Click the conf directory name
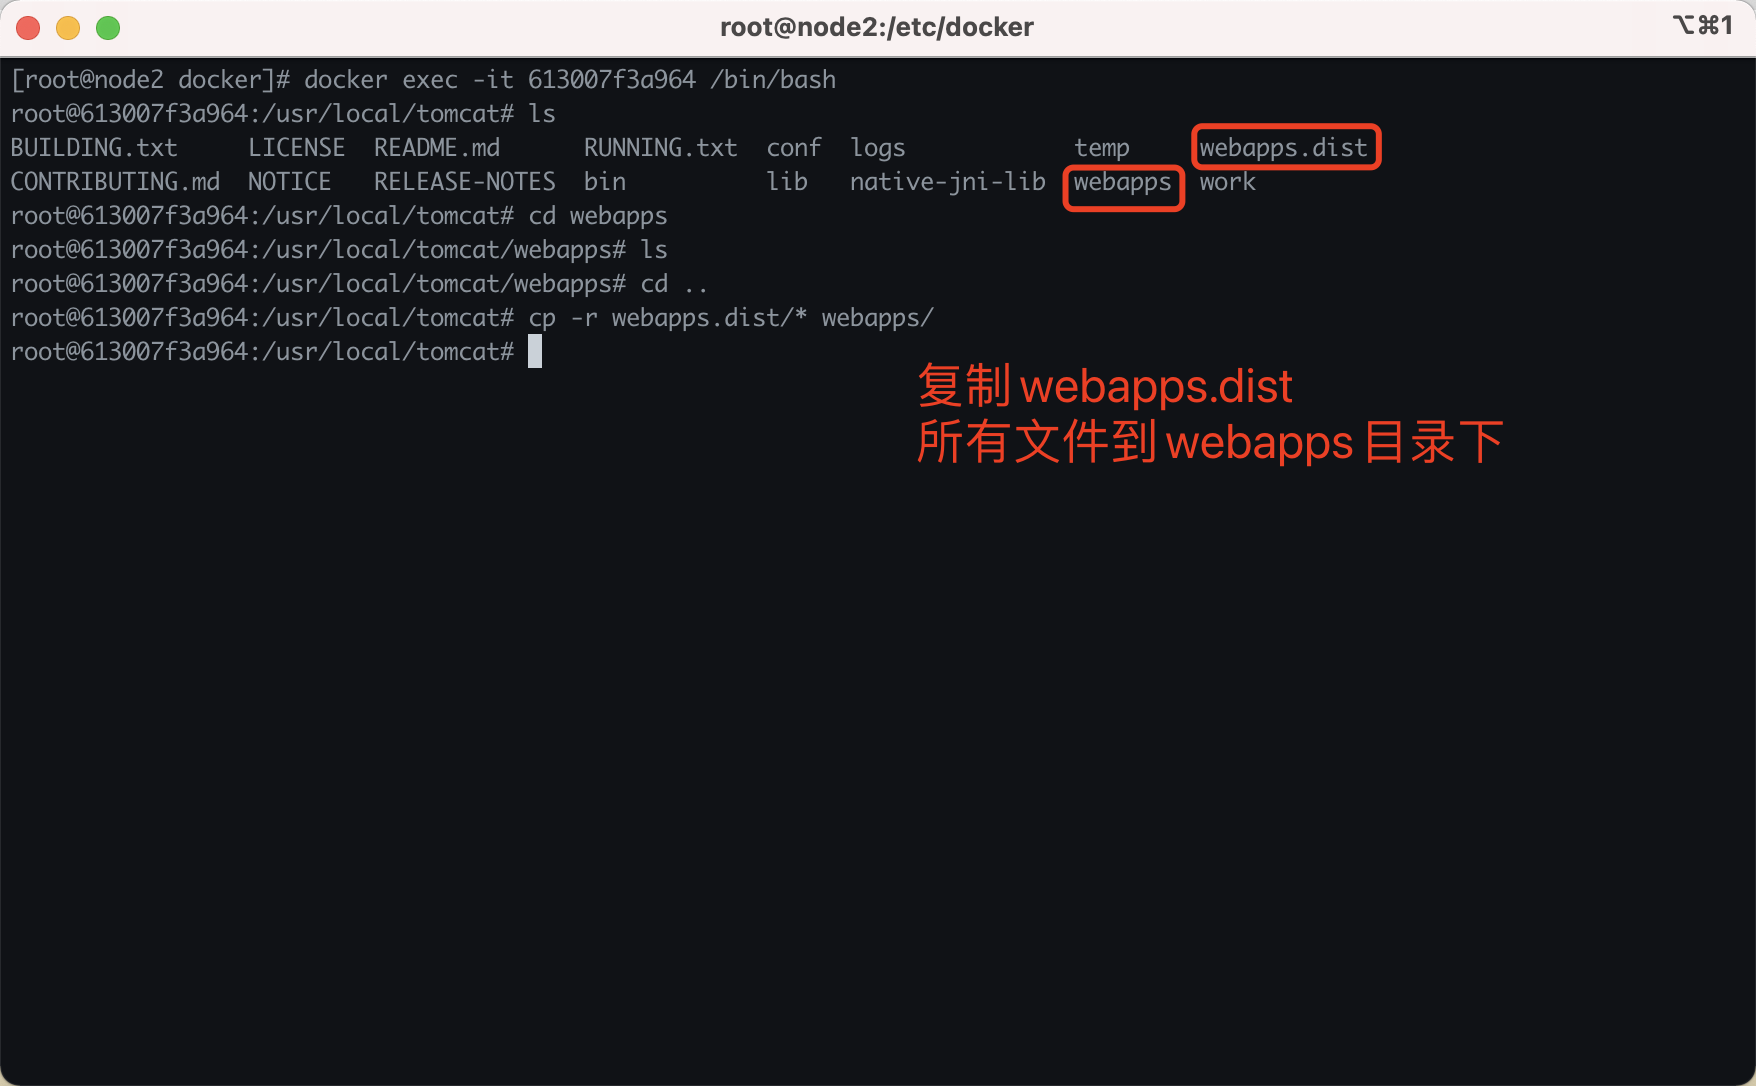 (794, 148)
